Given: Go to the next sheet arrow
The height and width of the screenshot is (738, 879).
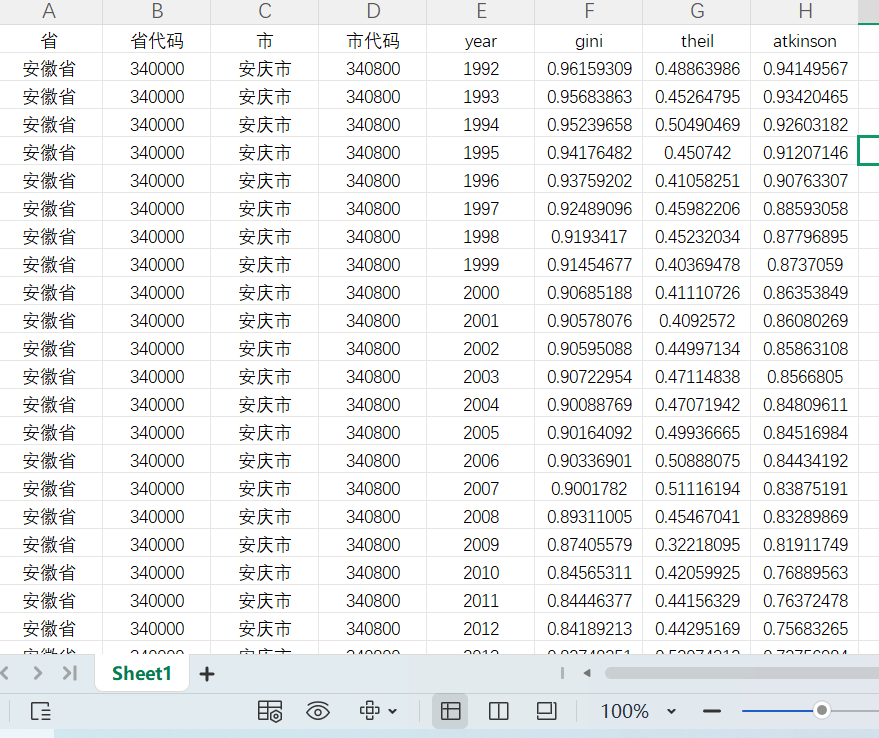Looking at the screenshot, I should (38, 673).
